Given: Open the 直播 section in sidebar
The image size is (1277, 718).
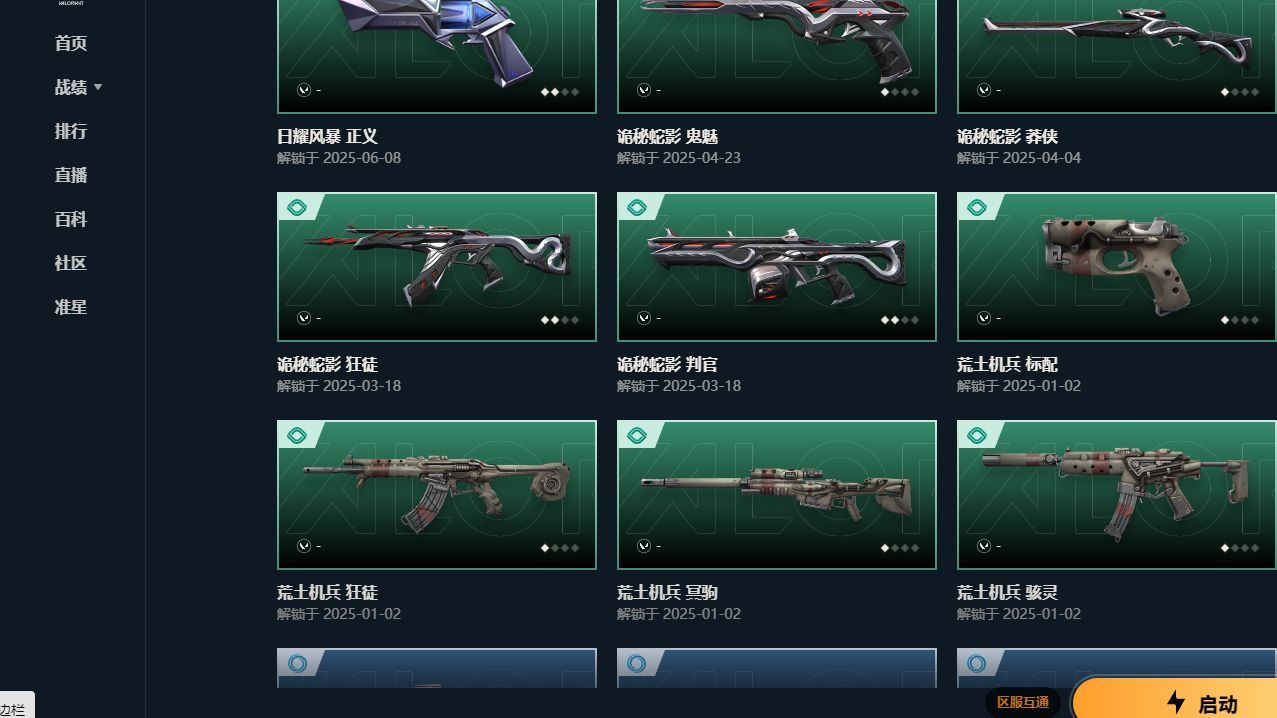Looking at the screenshot, I should click(x=71, y=175).
